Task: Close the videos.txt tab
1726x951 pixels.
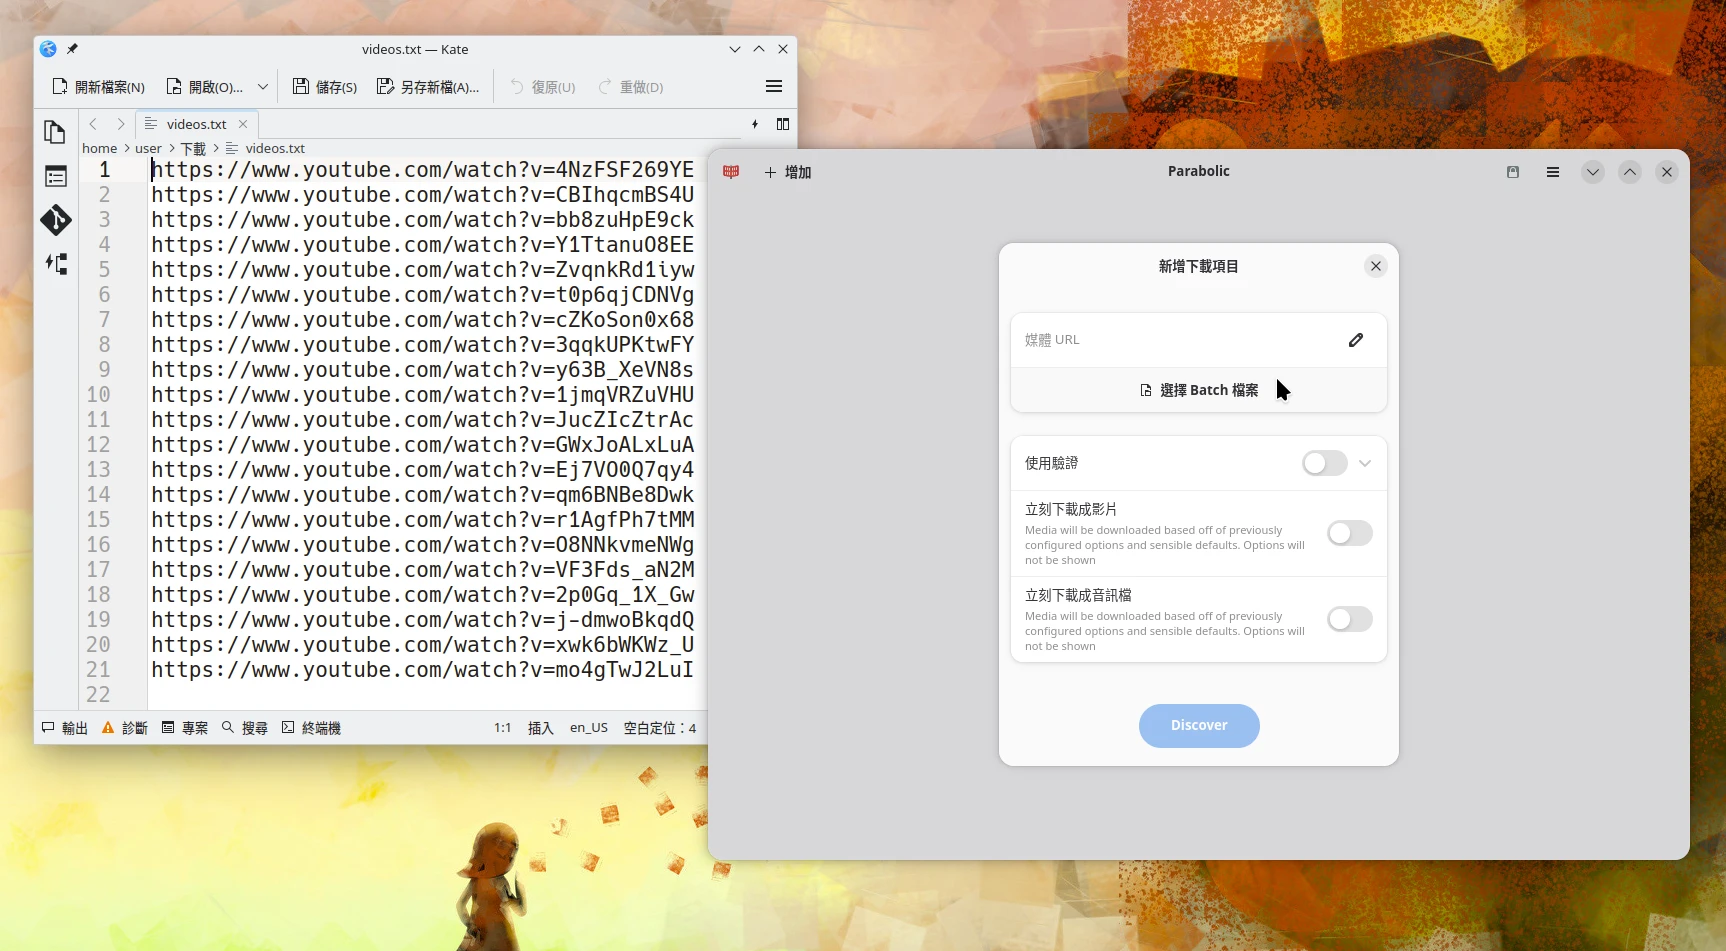Action: [x=243, y=124]
